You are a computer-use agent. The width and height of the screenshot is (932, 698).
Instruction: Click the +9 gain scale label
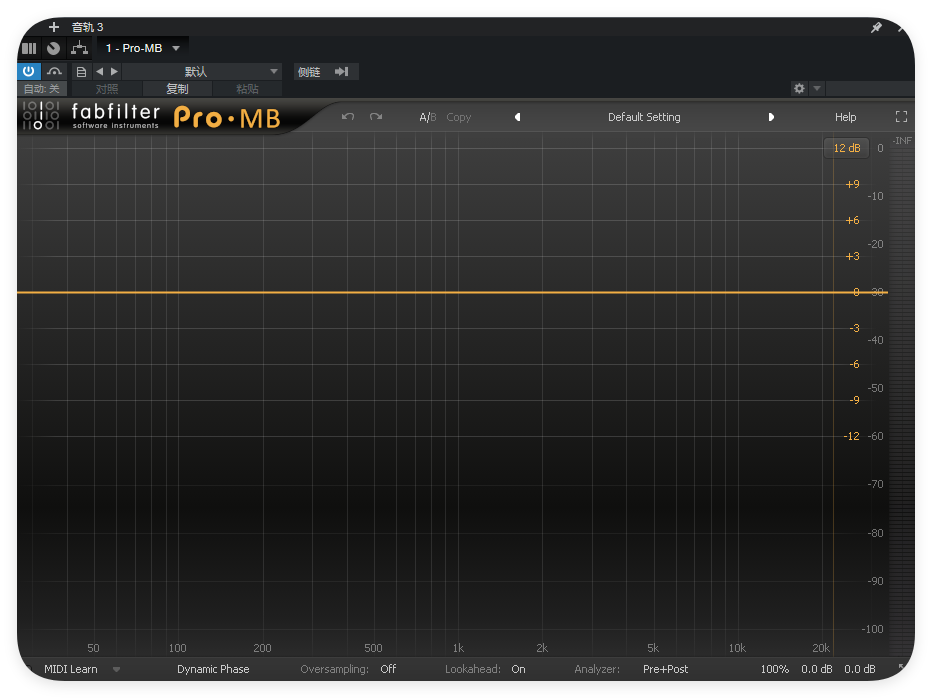point(852,184)
